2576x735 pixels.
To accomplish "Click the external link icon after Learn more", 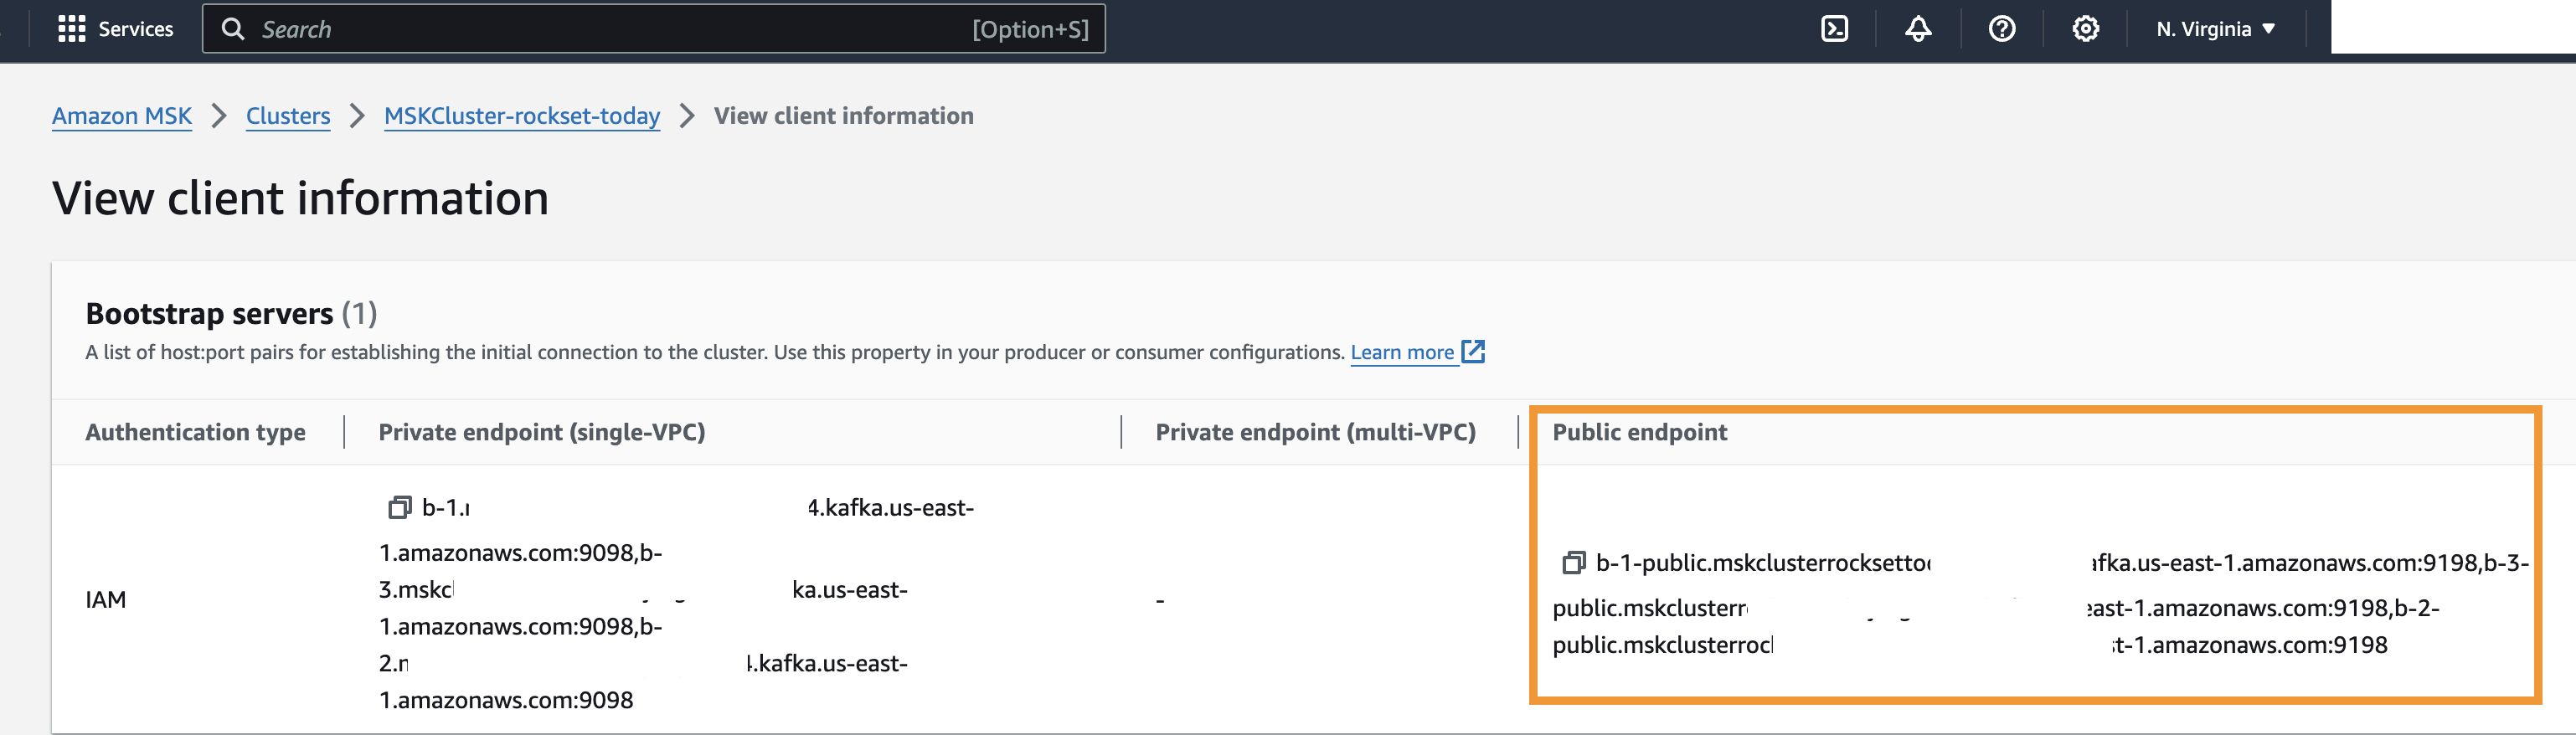I will [x=1473, y=351].
